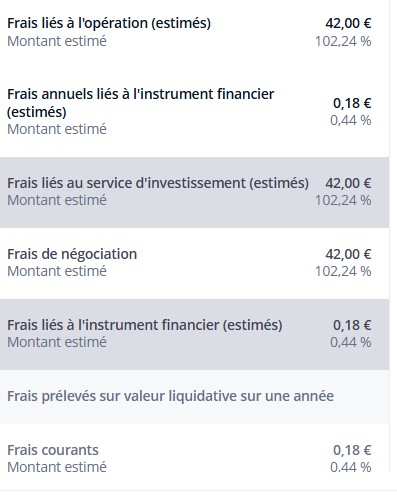Select the Frais de négociation label
The image size is (397, 501).
point(72,254)
